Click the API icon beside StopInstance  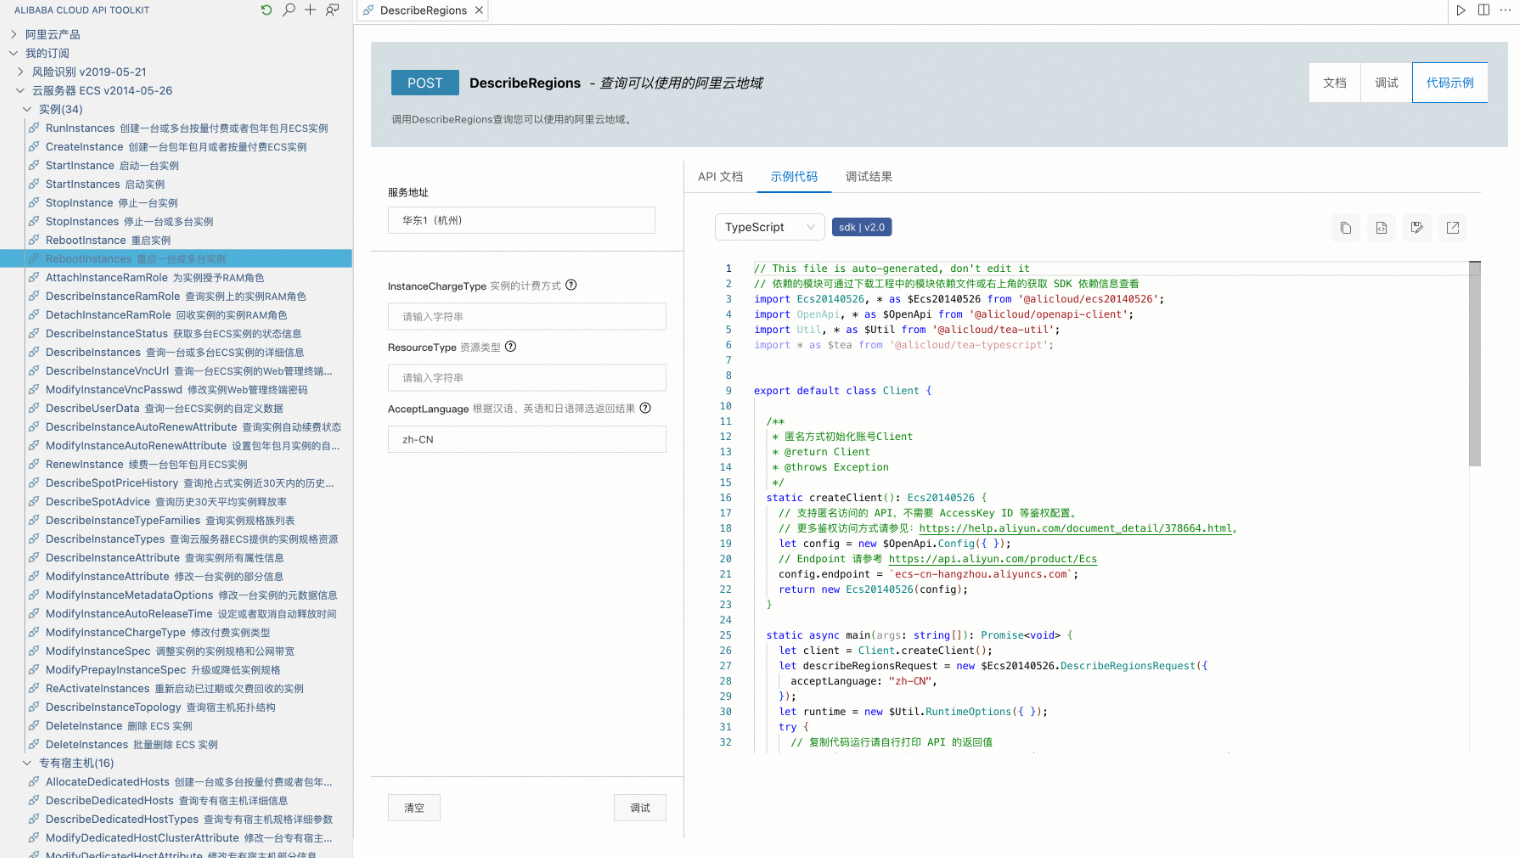(34, 203)
